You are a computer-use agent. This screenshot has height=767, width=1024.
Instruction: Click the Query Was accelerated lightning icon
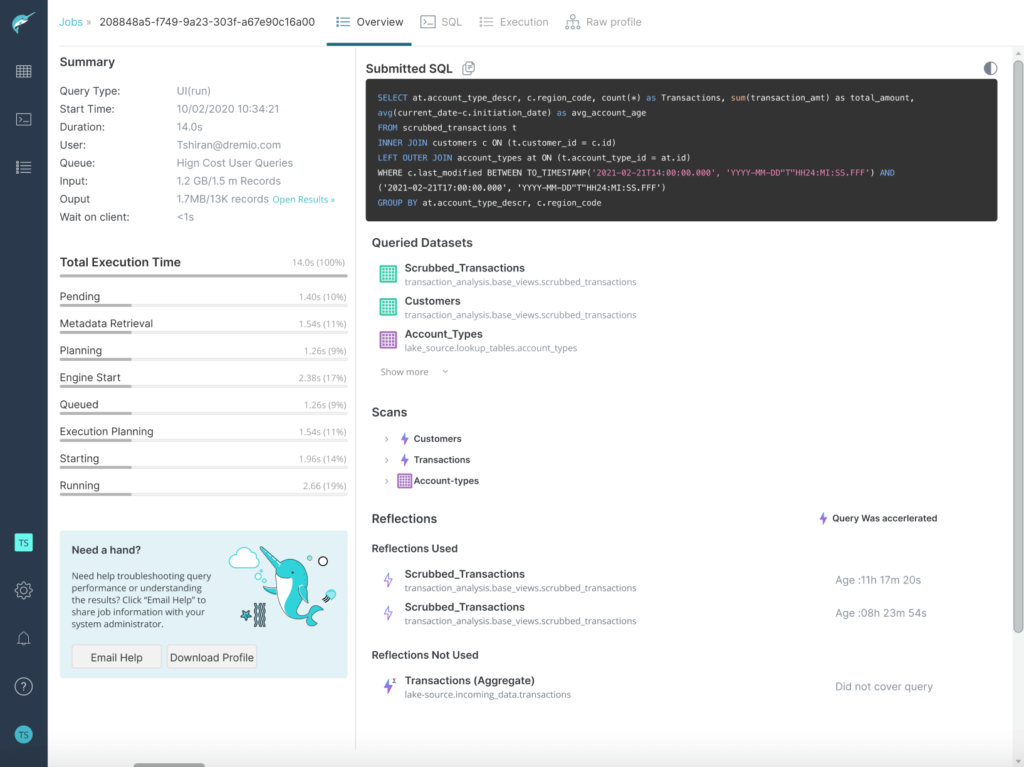coord(823,519)
